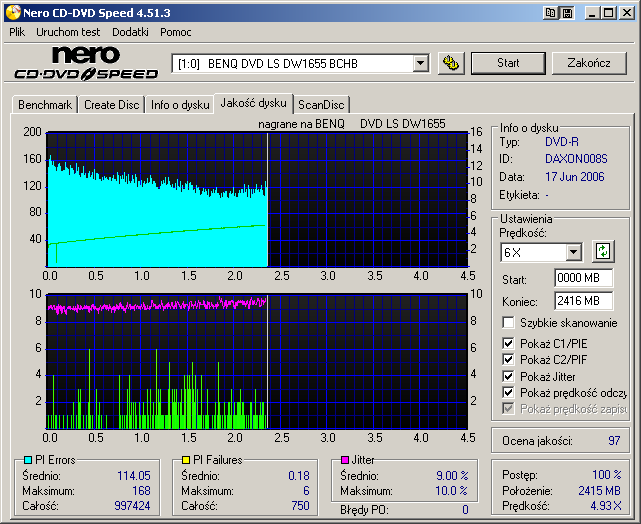Screen dimensions: 641x524
Task: Click the disc ID DAXON008S text
Action: 576,159
